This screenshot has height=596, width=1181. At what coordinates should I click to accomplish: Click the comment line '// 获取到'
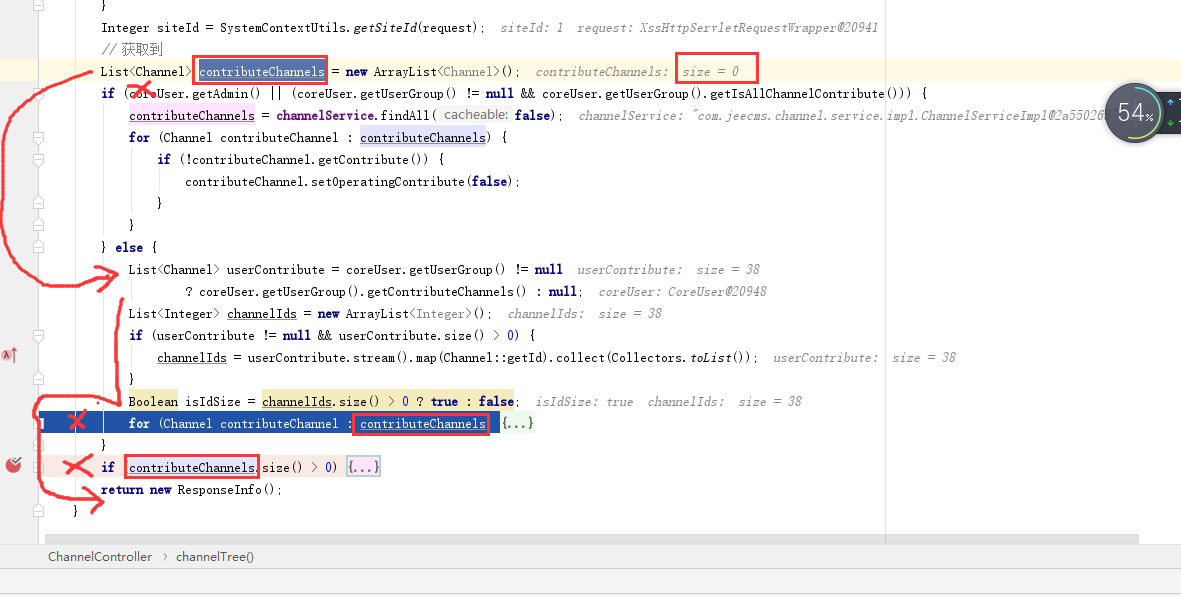tap(132, 50)
